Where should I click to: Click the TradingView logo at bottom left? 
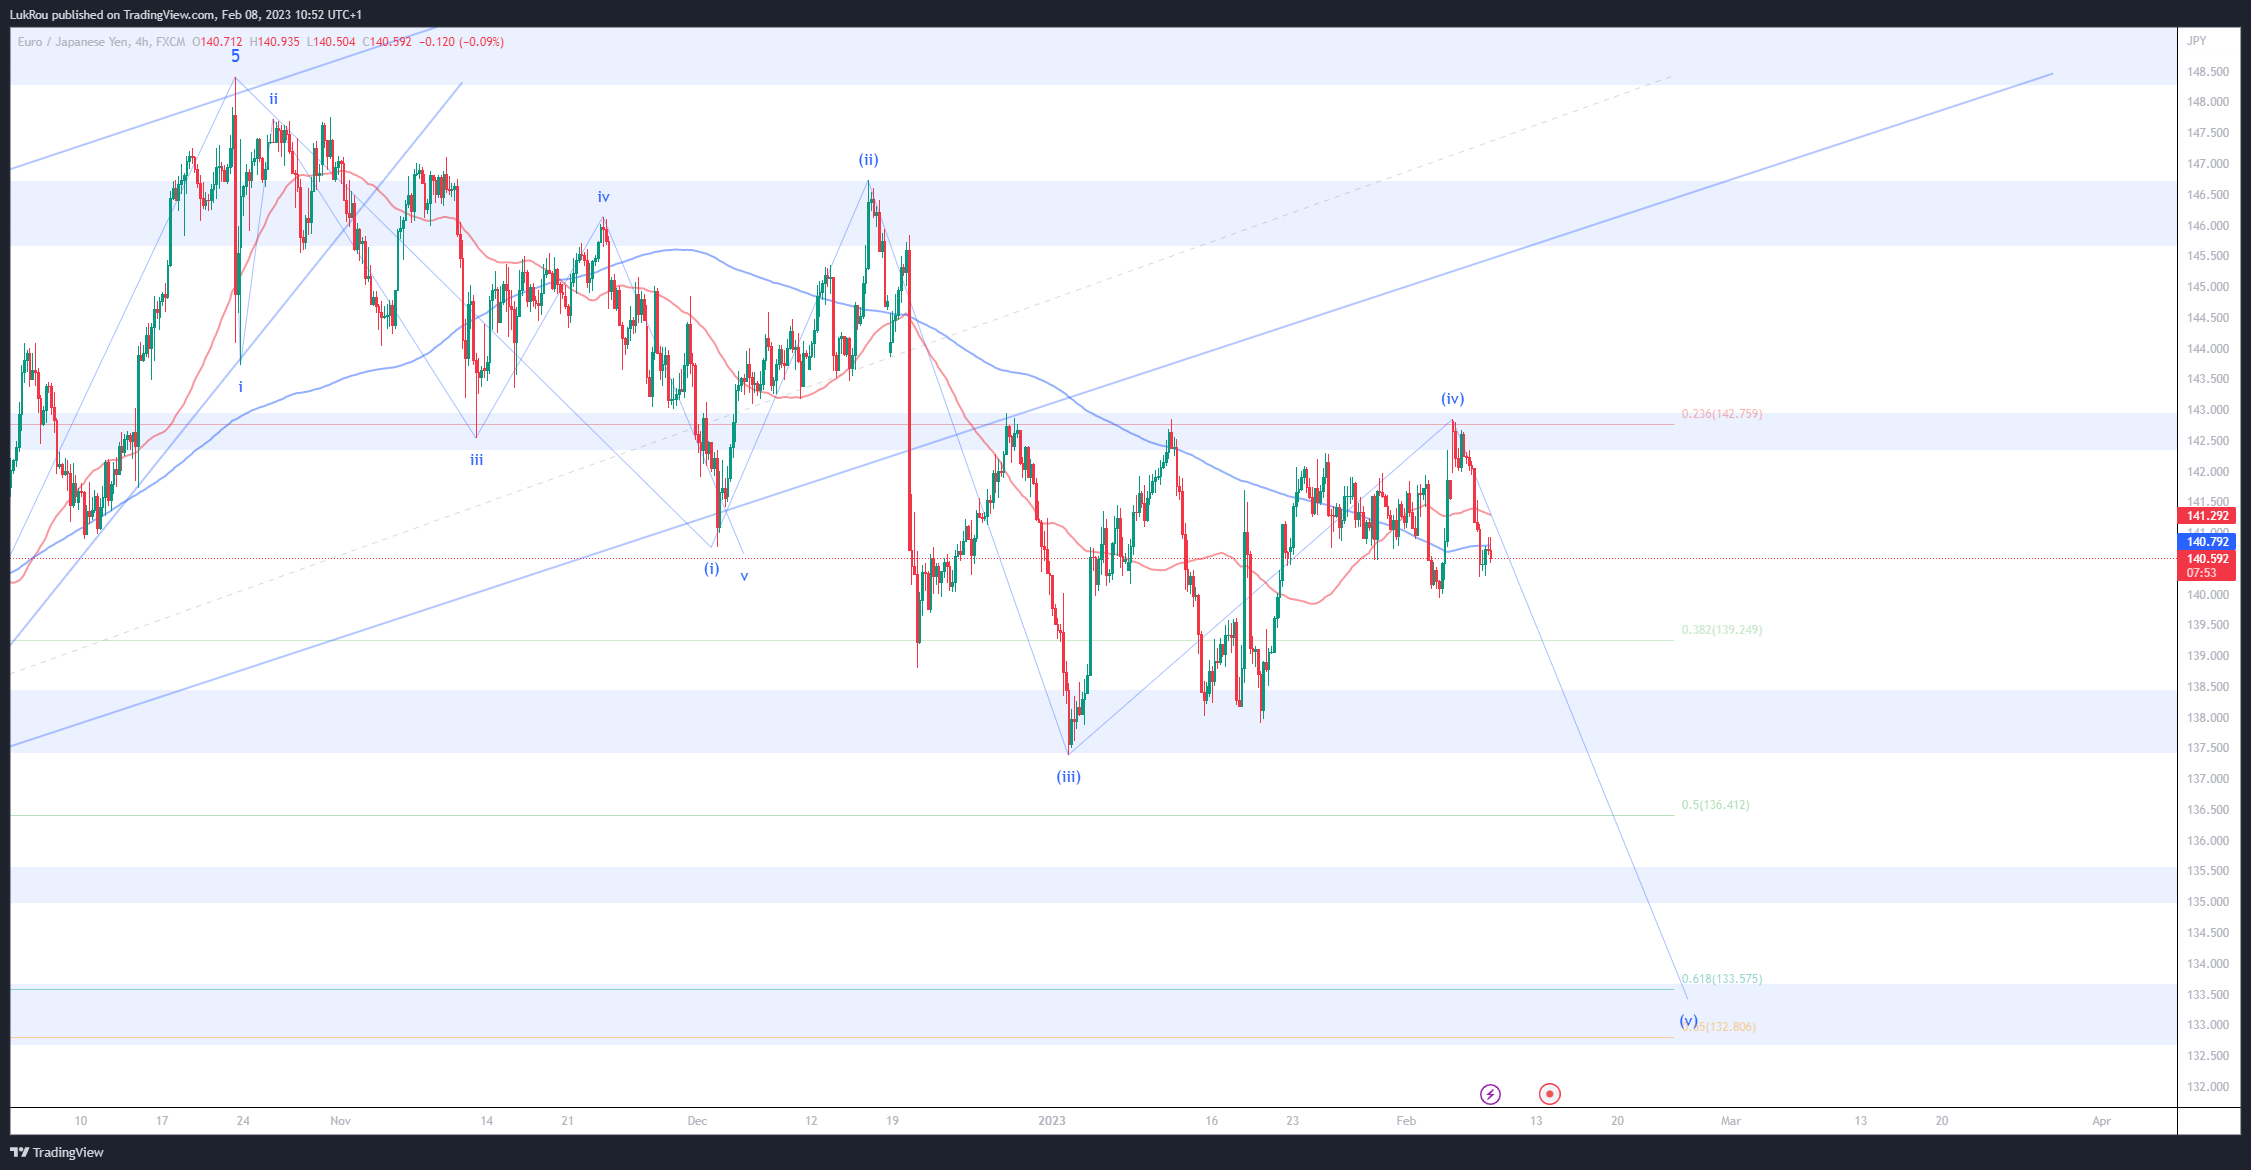[57, 1152]
